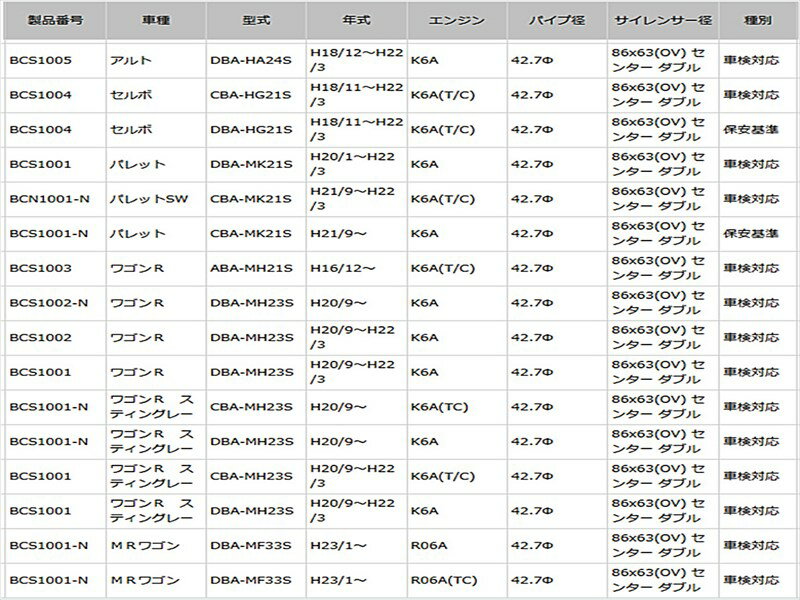
Task: Click product number BCS1005
Action: [40, 60]
